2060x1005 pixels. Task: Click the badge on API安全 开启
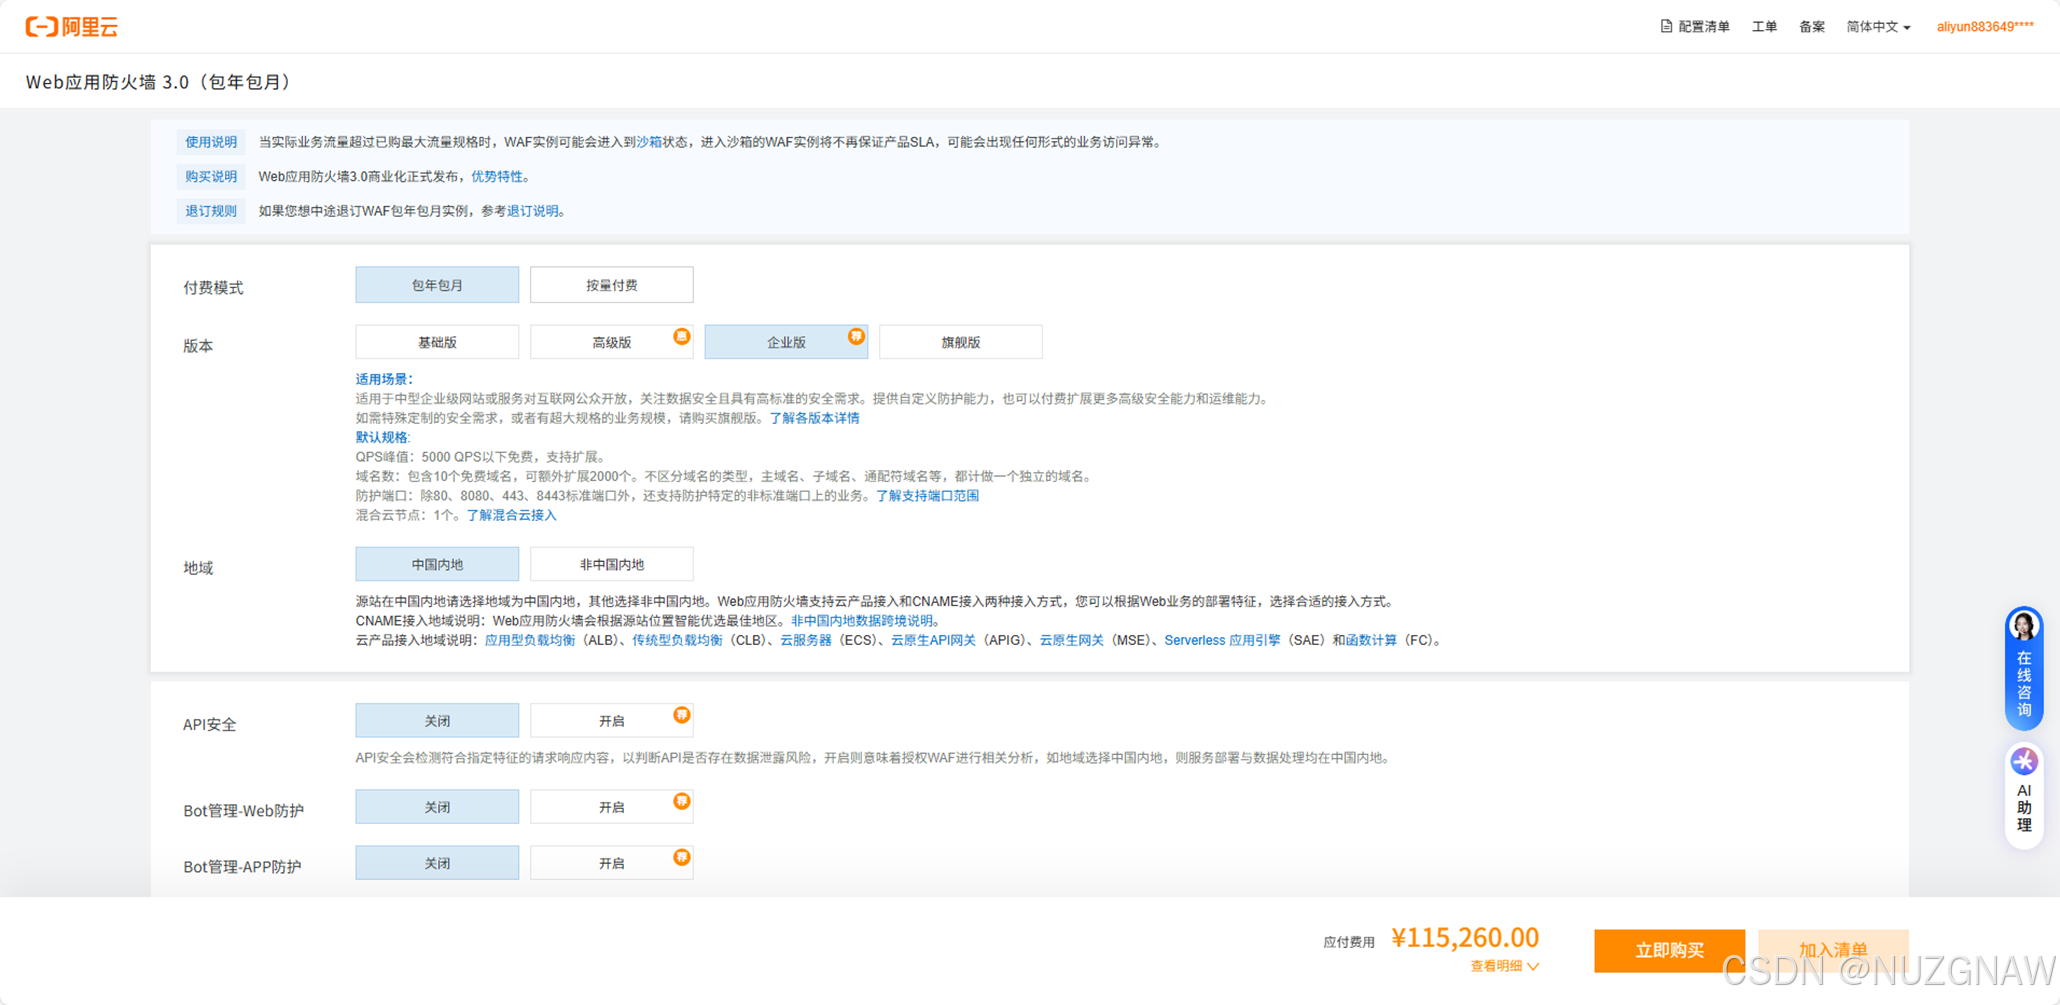coord(681,715)
